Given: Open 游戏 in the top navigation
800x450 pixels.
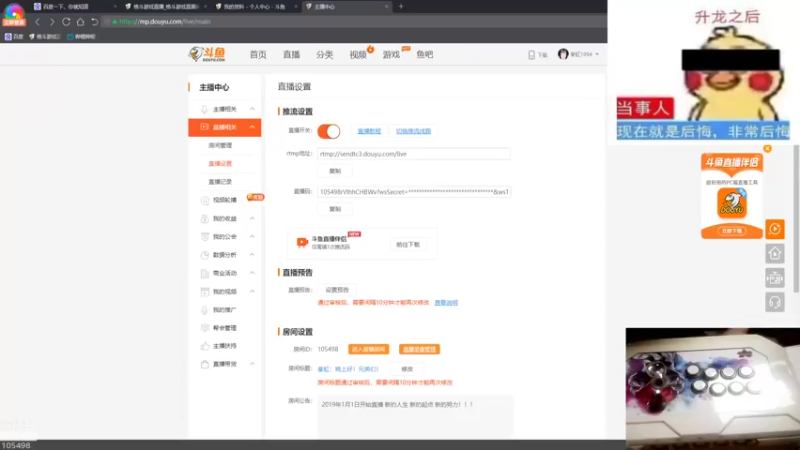Looking at the screenshot, I should point(391,55).
